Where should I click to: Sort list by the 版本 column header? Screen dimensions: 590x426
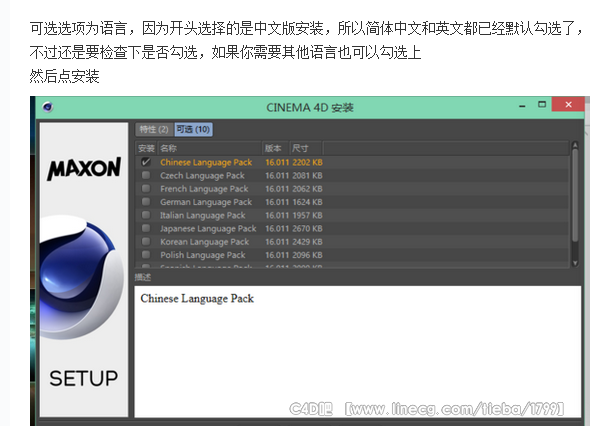275,148
